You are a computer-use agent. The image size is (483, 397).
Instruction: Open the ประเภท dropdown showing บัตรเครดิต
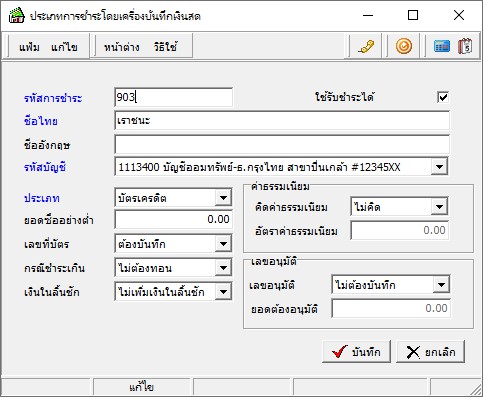click(223, 198)
